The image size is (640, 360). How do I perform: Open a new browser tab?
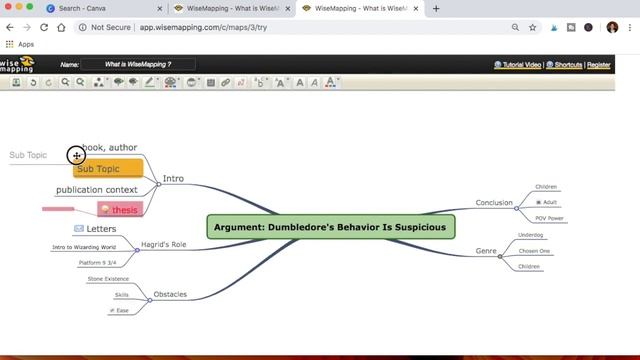pos(436,8)
